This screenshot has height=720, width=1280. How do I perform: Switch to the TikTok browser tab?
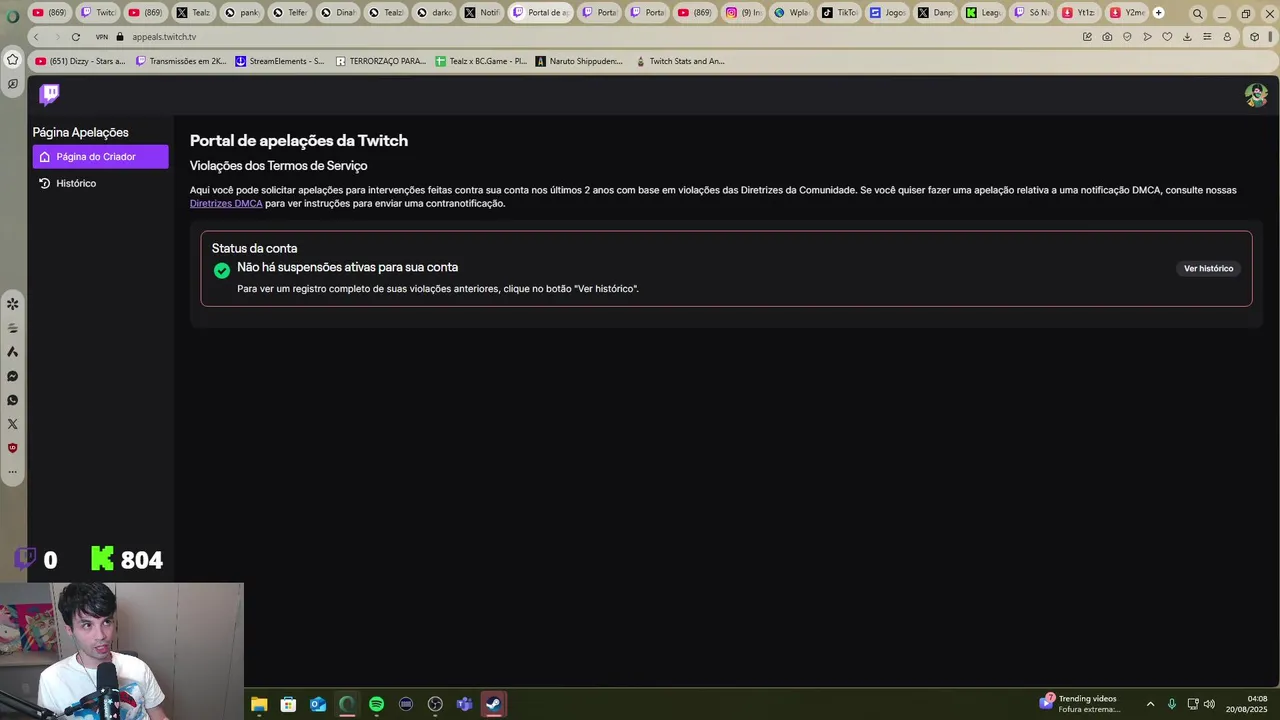[838, 13]
